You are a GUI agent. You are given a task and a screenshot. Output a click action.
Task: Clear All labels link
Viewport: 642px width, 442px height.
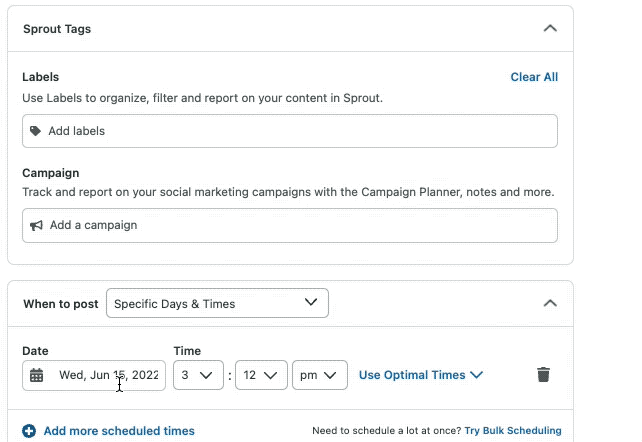(534, 77)
